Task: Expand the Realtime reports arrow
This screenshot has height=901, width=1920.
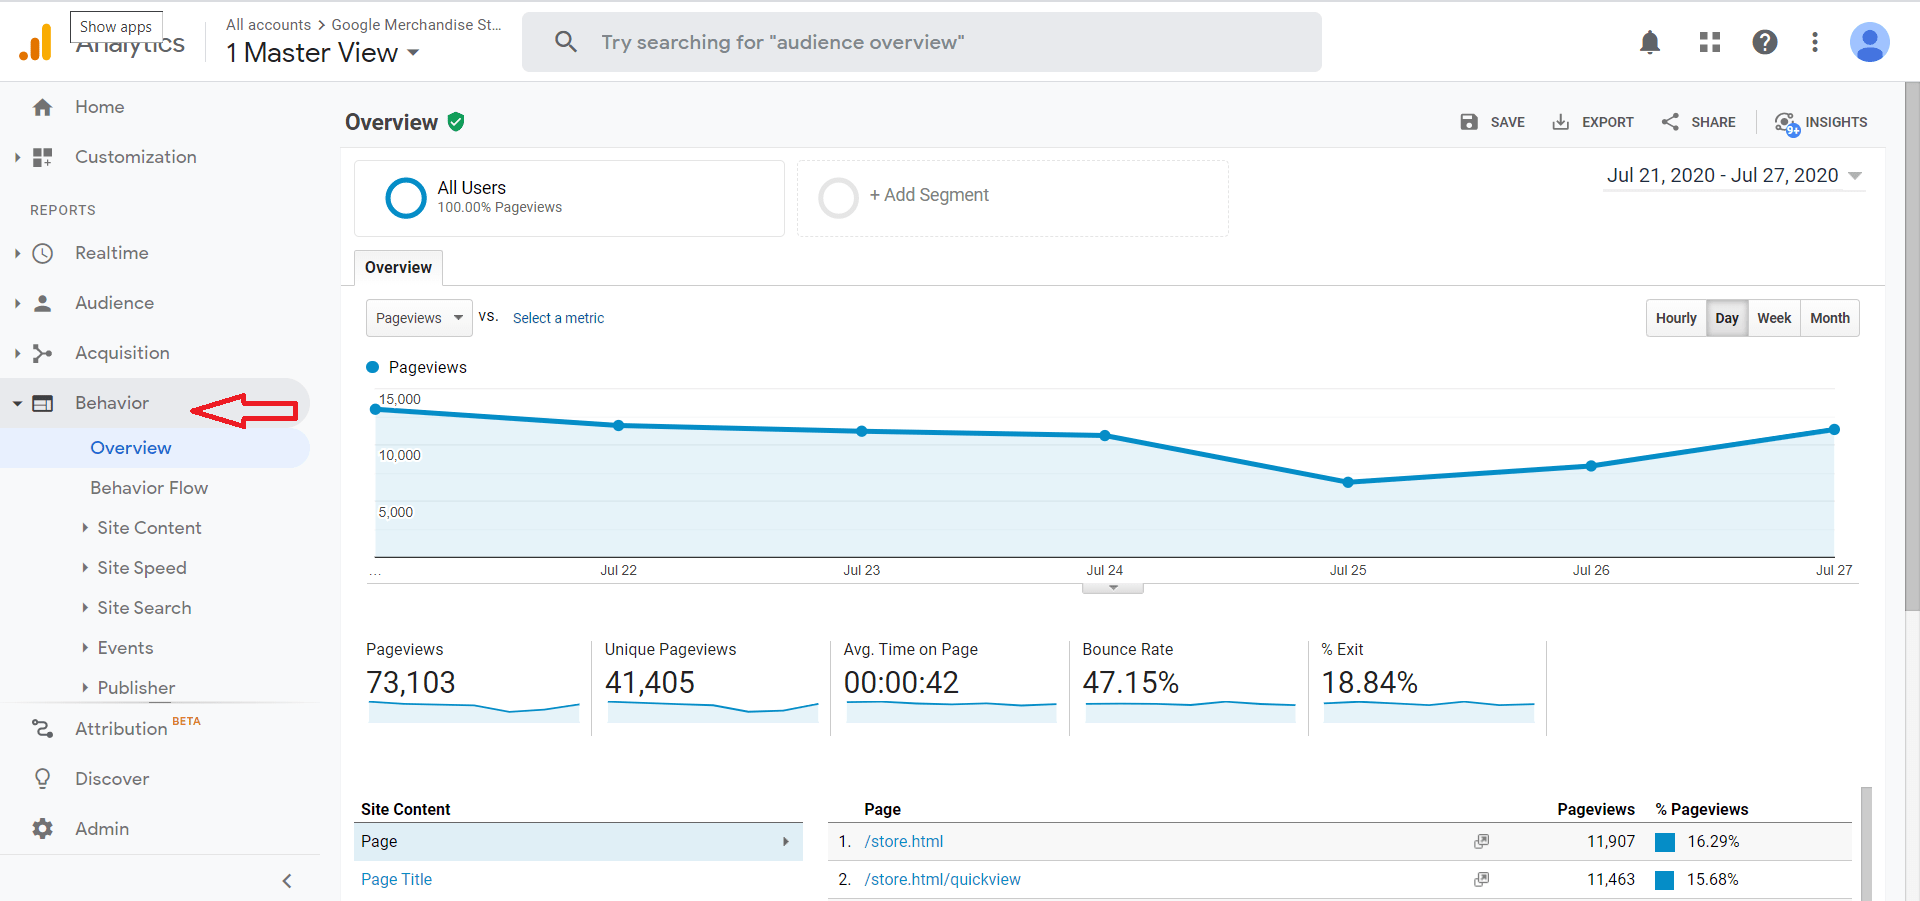Action: click(17, 253)
